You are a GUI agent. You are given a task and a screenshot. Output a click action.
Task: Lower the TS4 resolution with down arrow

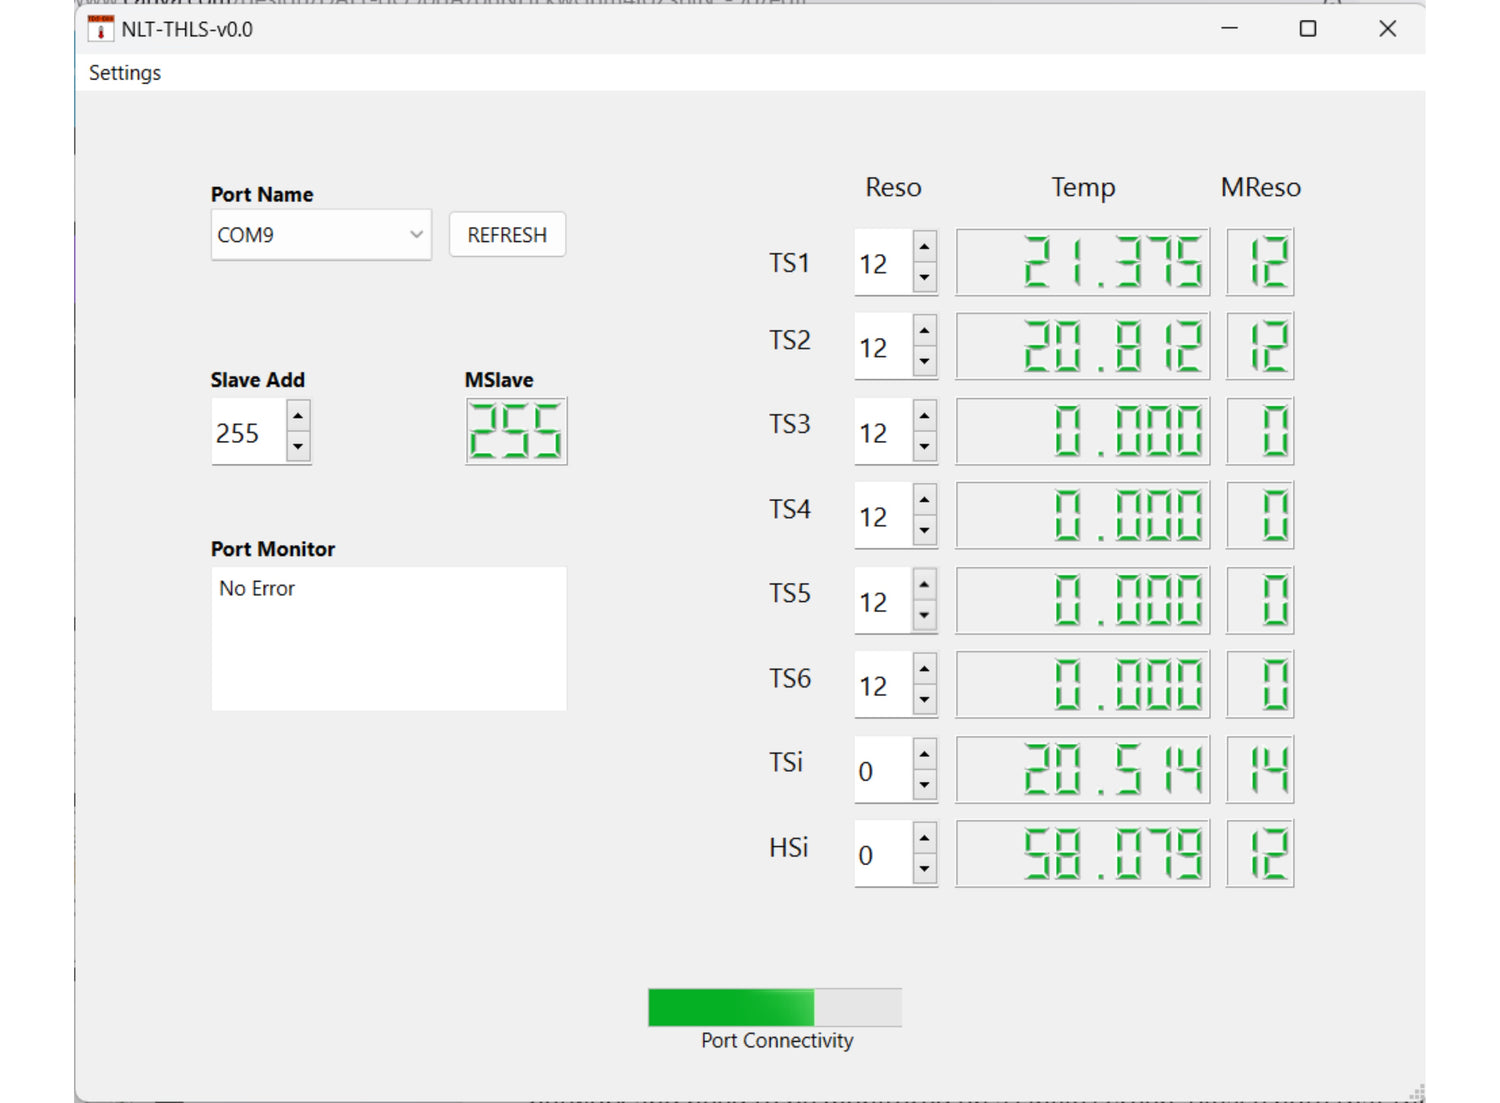pyautogui.click(x=924, y=531)
